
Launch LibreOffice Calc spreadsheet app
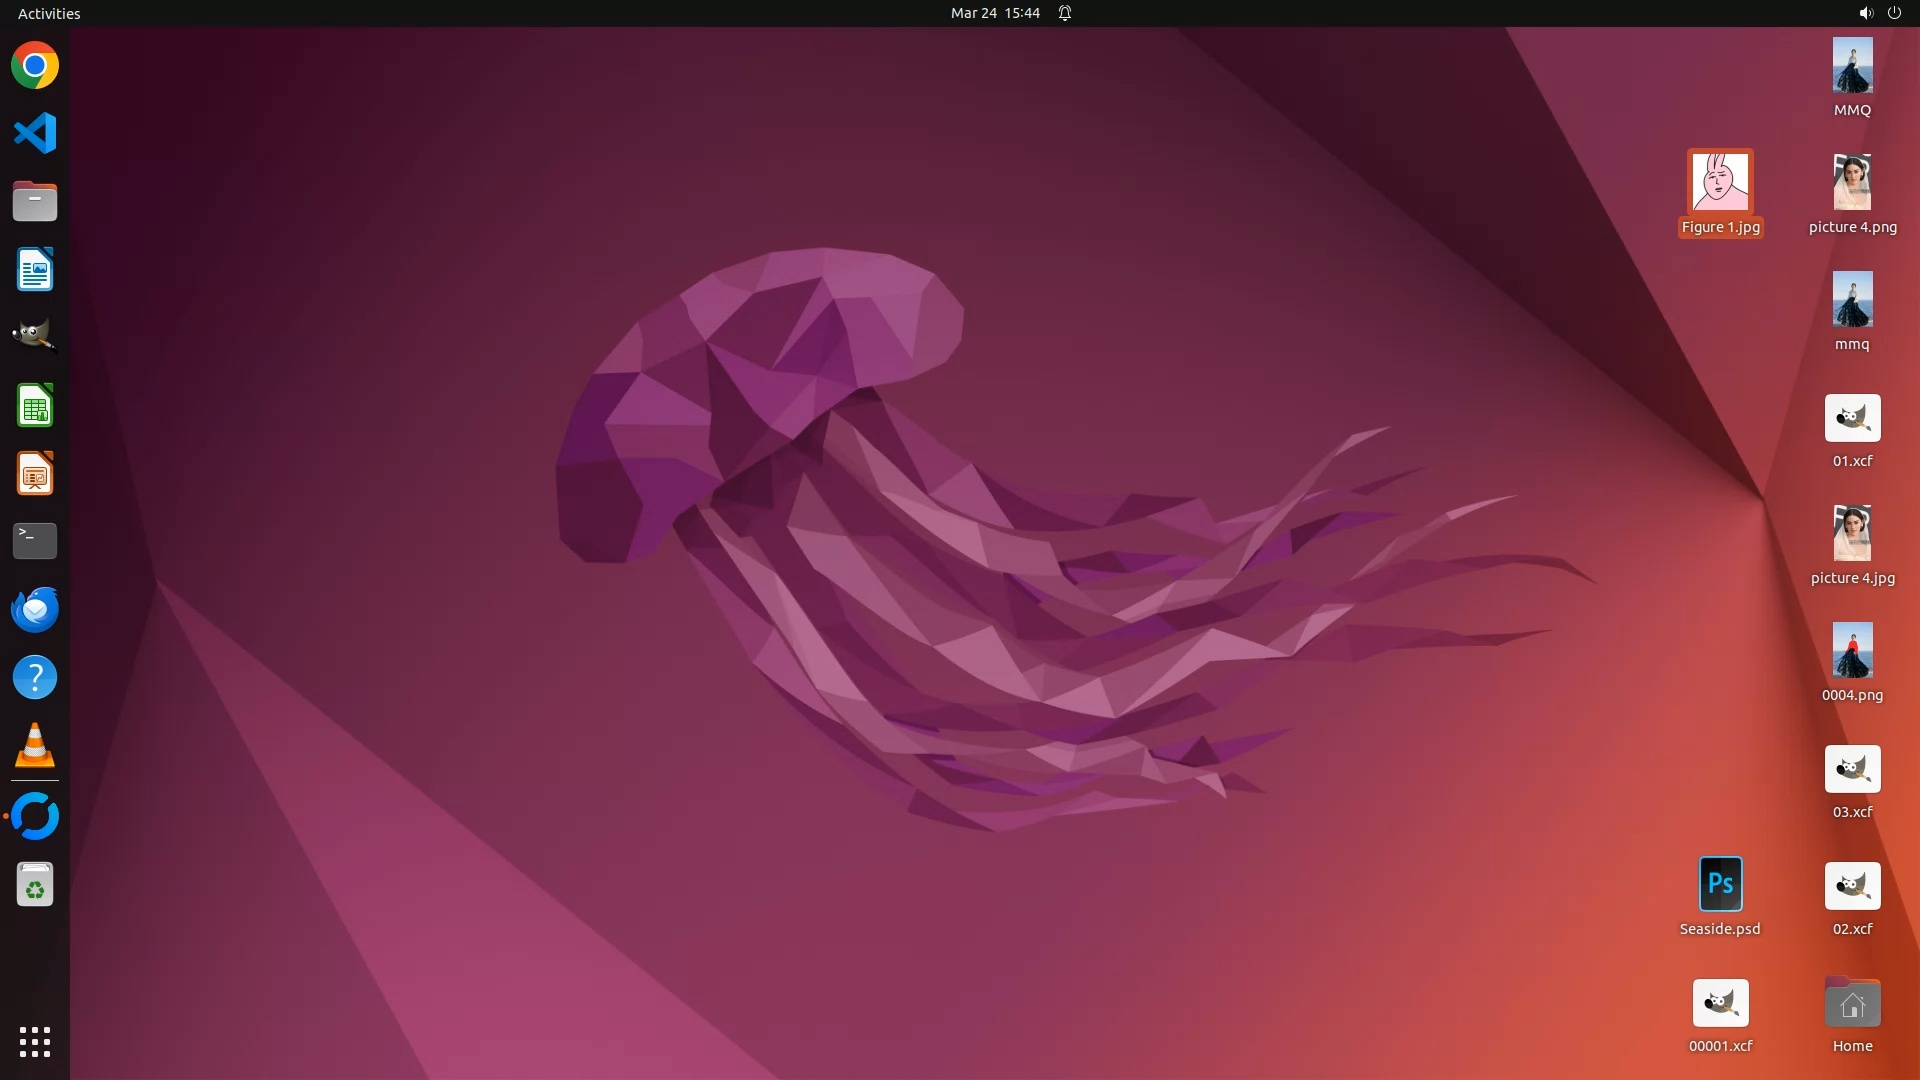(x=35, y=406)
